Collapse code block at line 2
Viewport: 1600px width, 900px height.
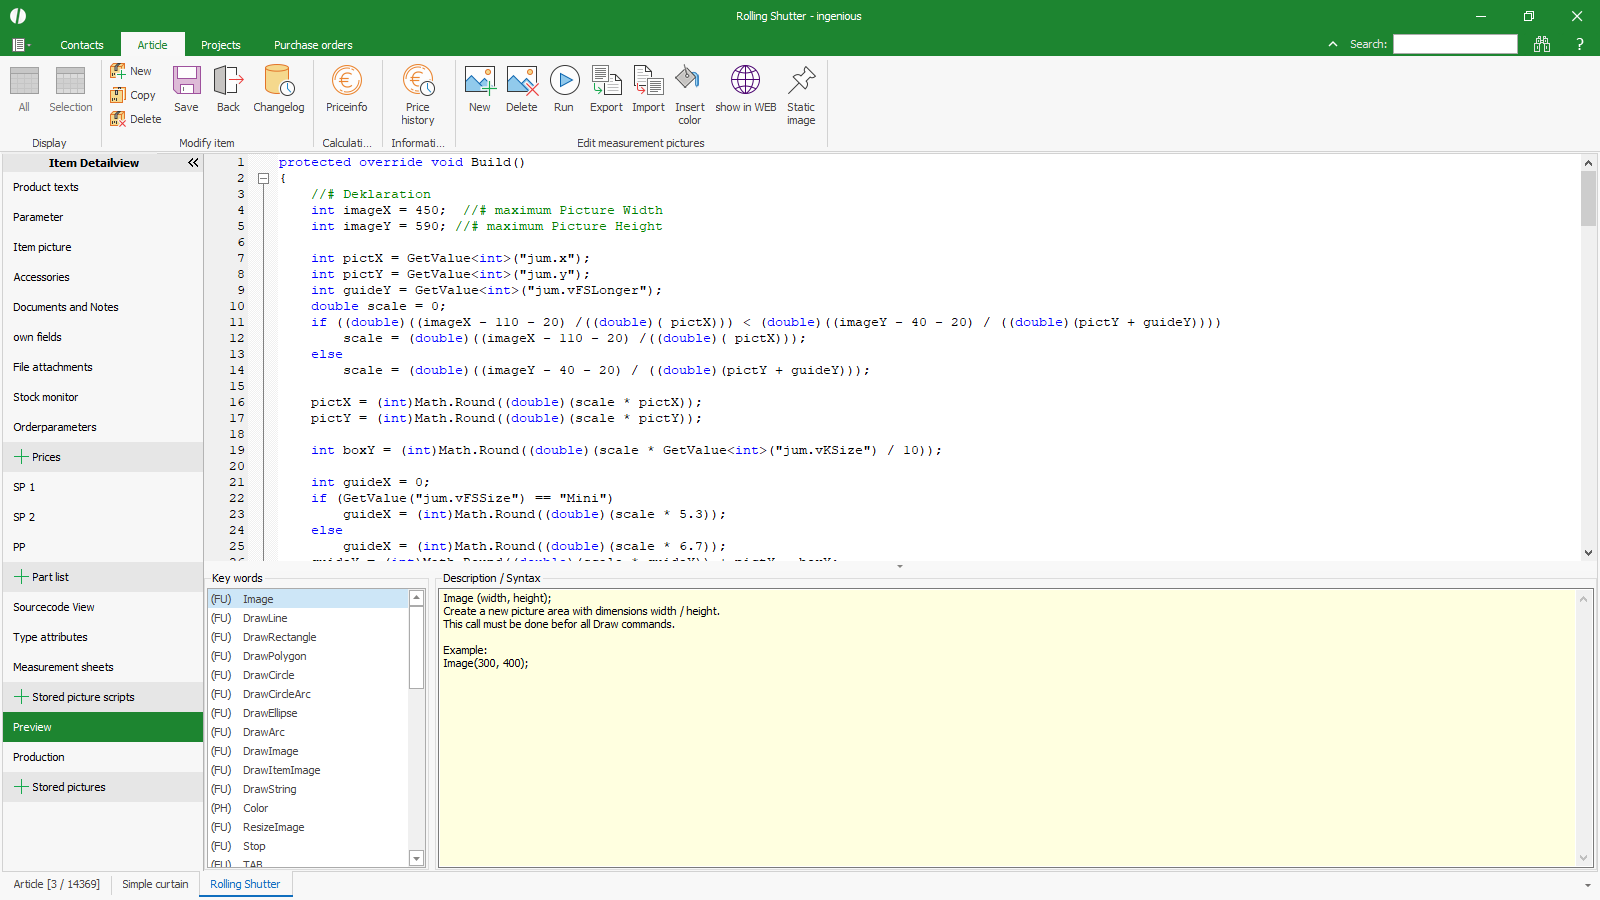point(264,179)
